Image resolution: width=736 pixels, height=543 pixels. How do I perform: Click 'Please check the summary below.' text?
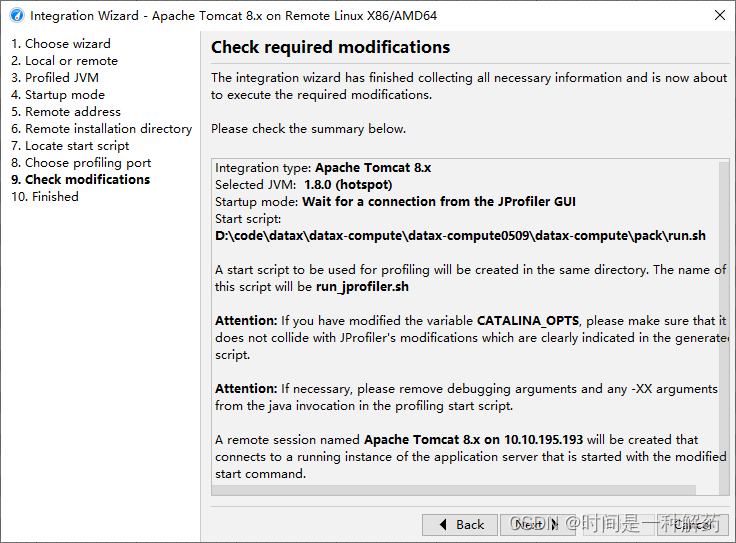click(308, 129)
